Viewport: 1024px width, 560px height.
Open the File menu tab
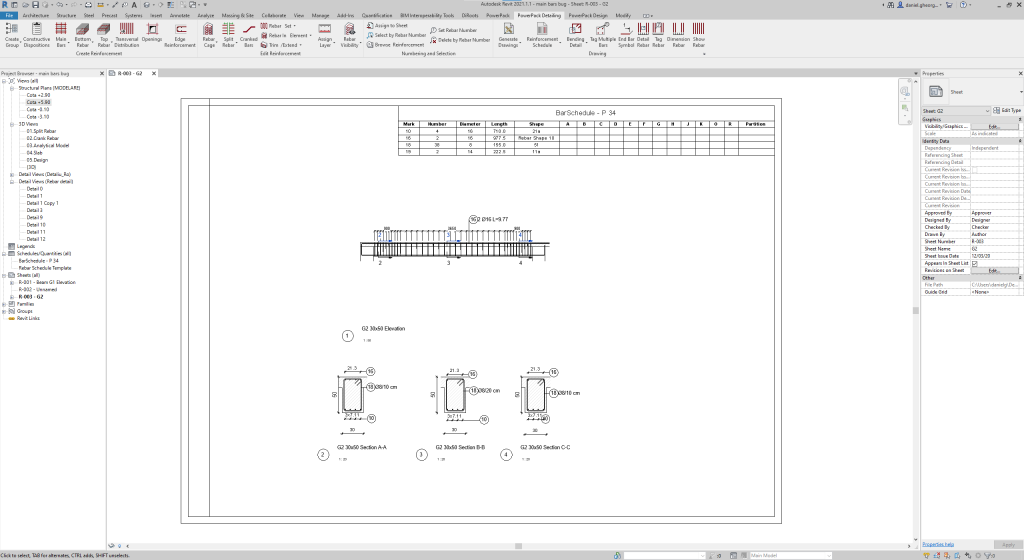9,15
